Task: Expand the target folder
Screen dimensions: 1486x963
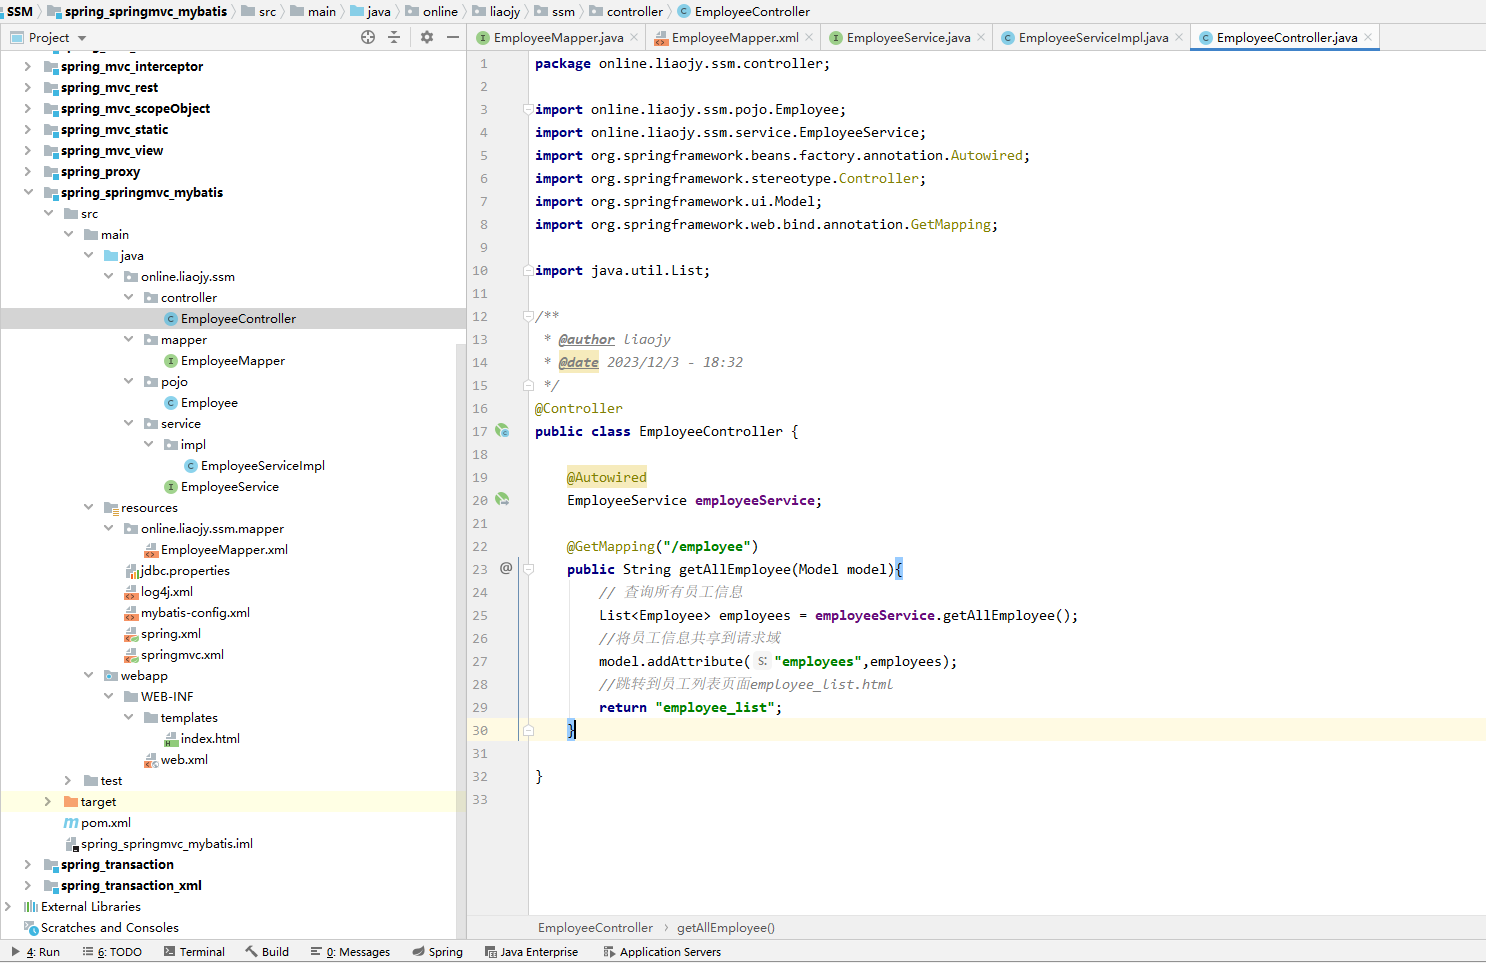Action: 48,801
